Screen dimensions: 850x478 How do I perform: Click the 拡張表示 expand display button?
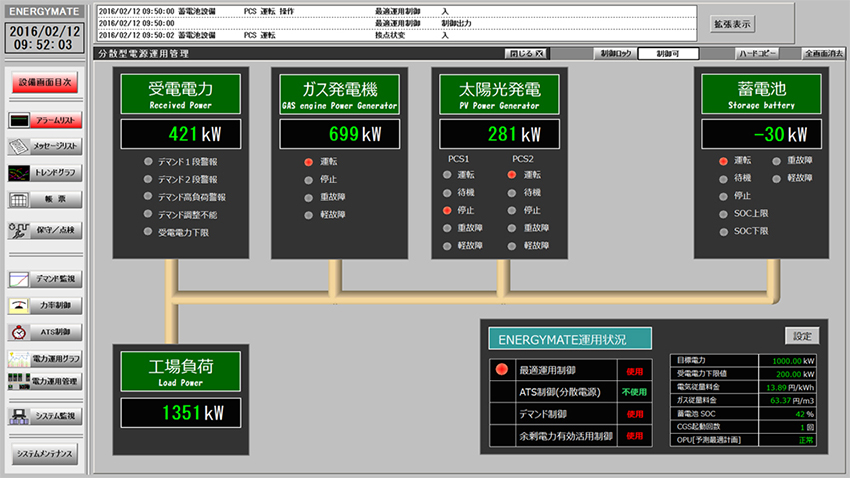732,24
